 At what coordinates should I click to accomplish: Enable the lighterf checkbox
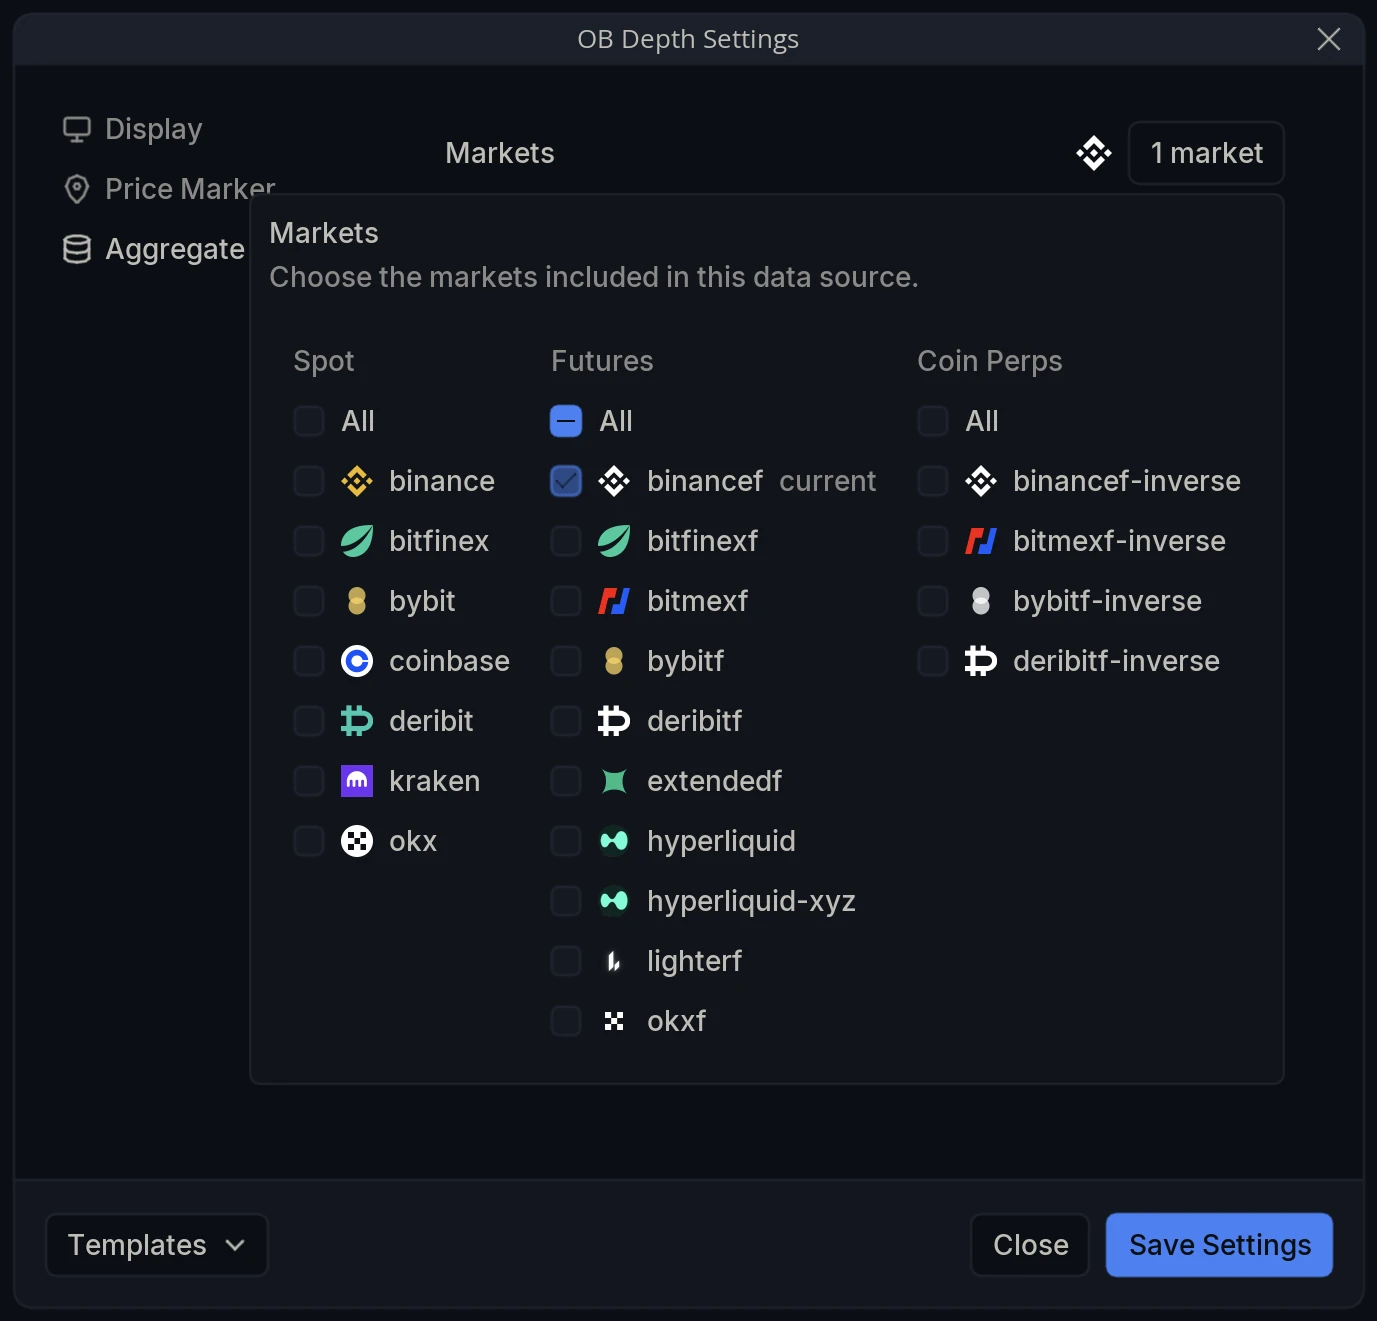click(x=566, y=961)
